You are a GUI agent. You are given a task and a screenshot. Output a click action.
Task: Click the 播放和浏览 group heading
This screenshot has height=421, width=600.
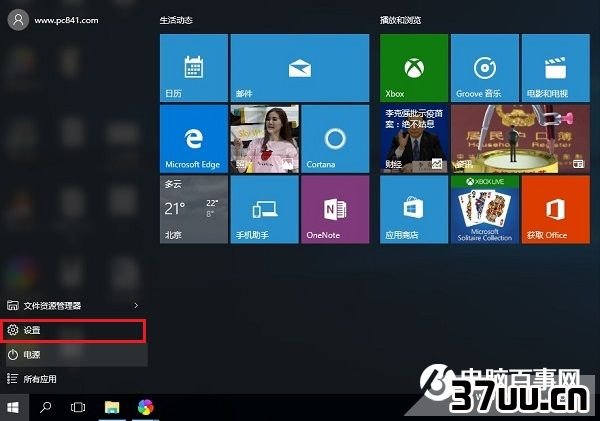[x=400, y=20]
